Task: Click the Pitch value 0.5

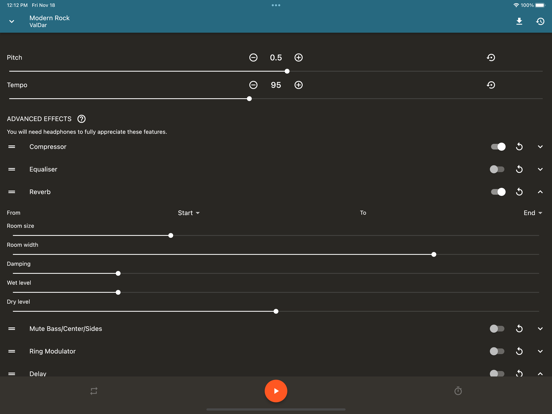Action: click(x=276, y=57)
